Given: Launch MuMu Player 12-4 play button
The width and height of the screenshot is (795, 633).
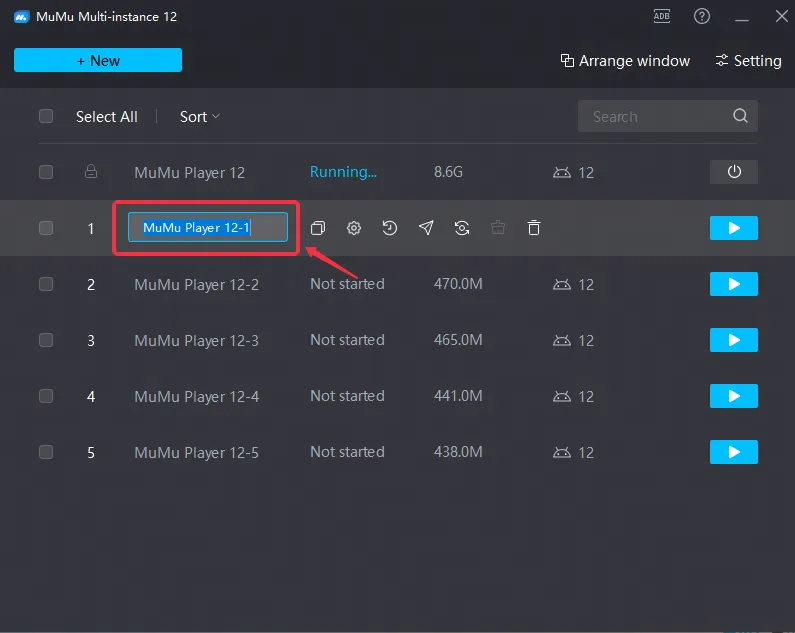Looking at the screenshot, I should pos(734,396).
